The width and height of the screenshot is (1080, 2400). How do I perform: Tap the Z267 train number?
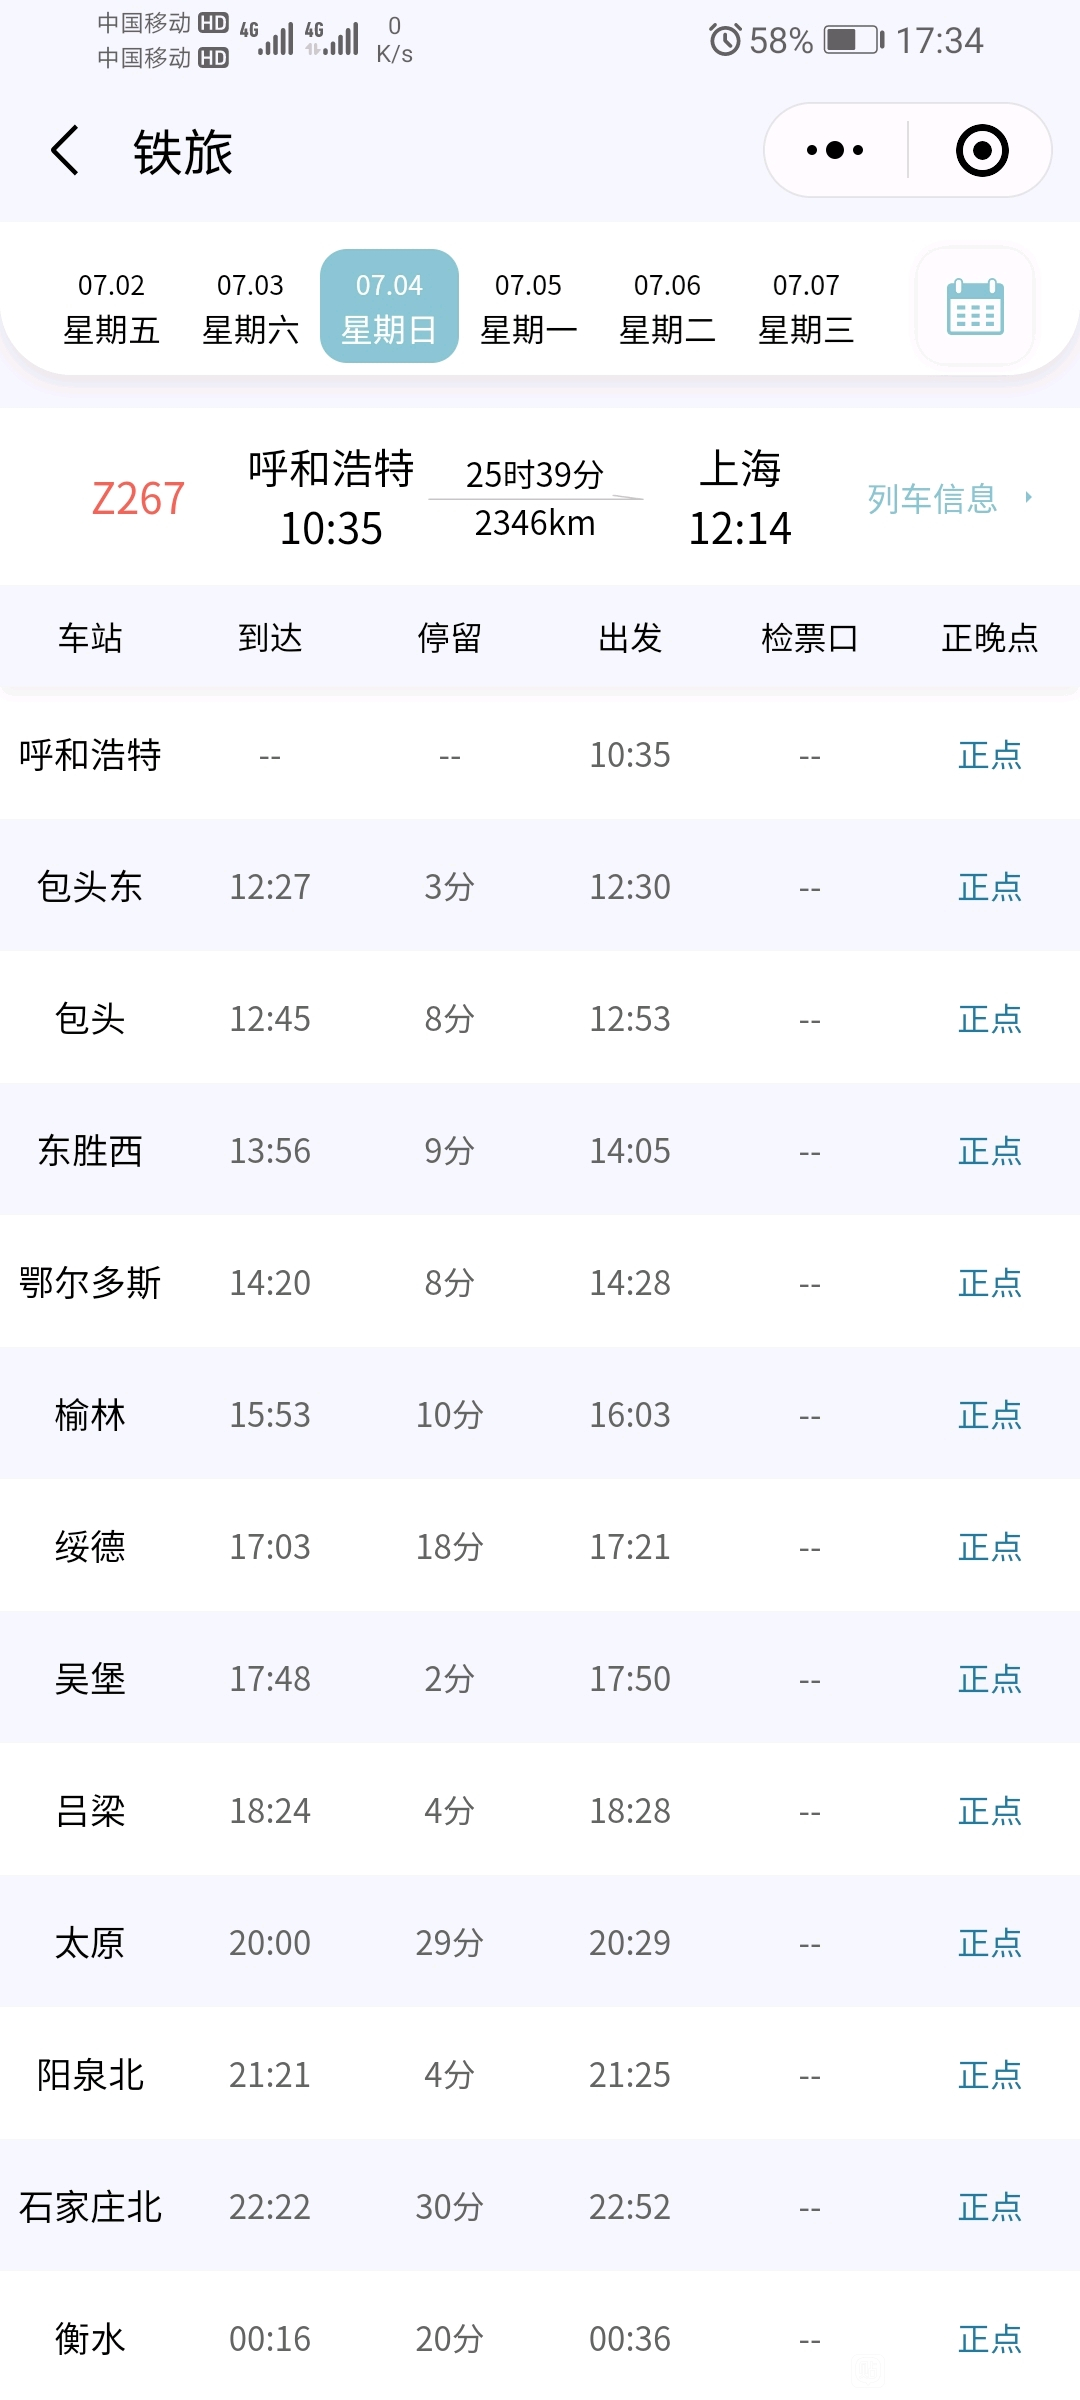click(x=138, y=498)
